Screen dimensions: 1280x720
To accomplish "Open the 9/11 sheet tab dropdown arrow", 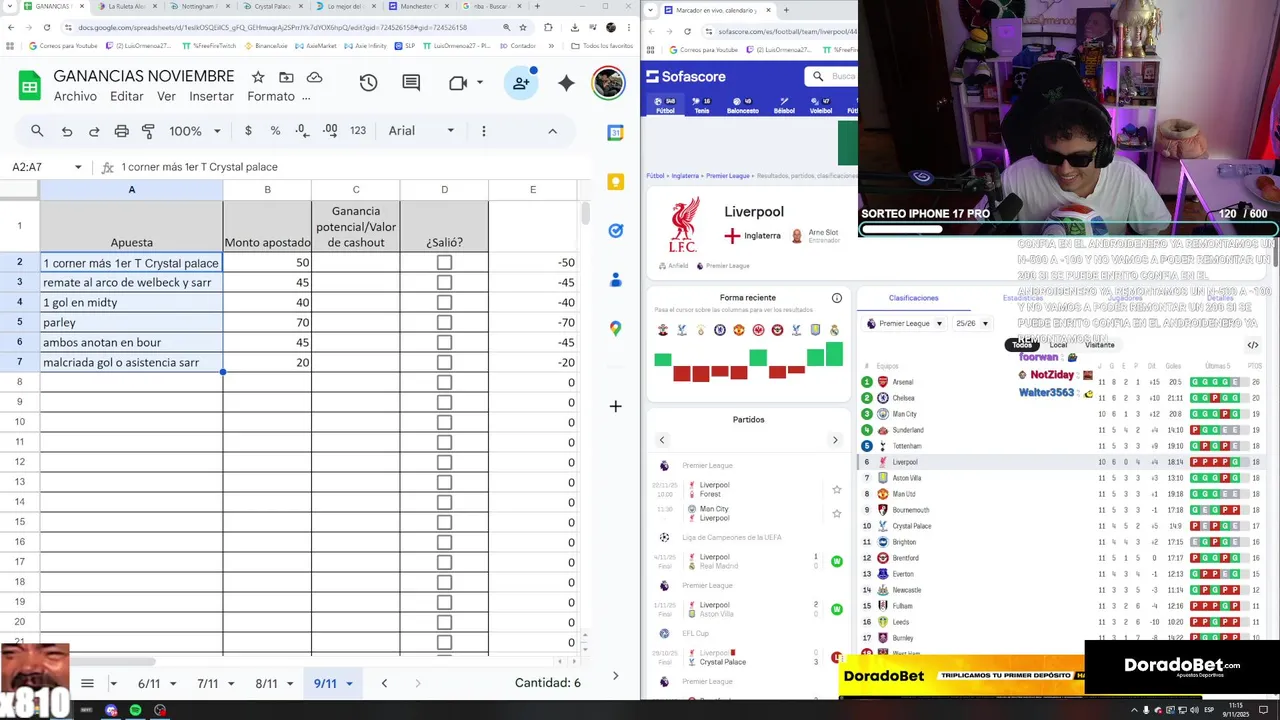I will [349, 684].
